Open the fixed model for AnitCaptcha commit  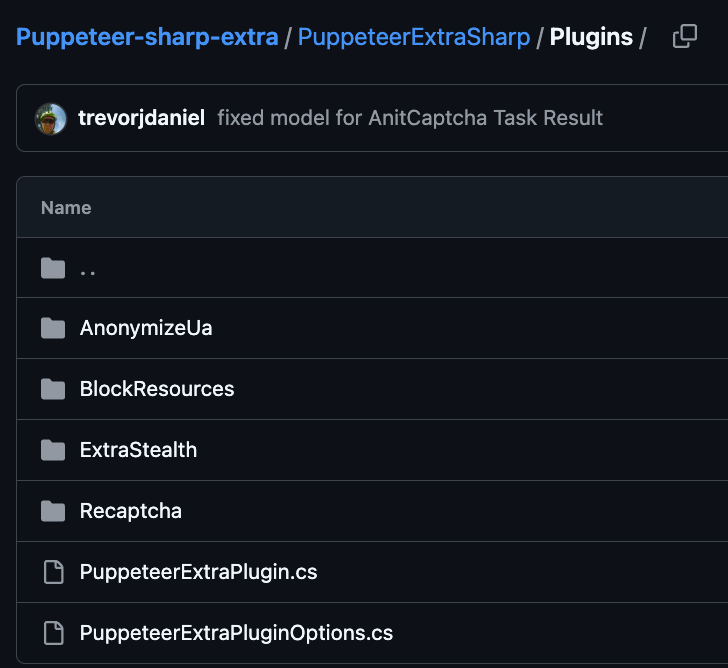[410, 118]
